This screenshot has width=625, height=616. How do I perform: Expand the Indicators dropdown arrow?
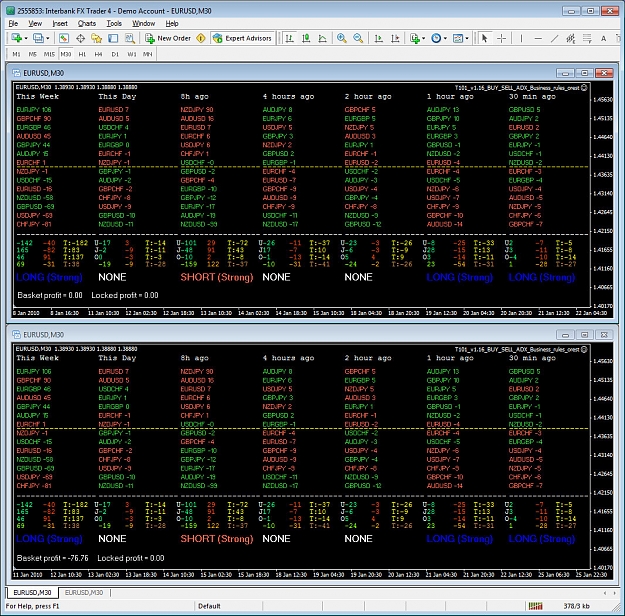click(x=423, y=39)
